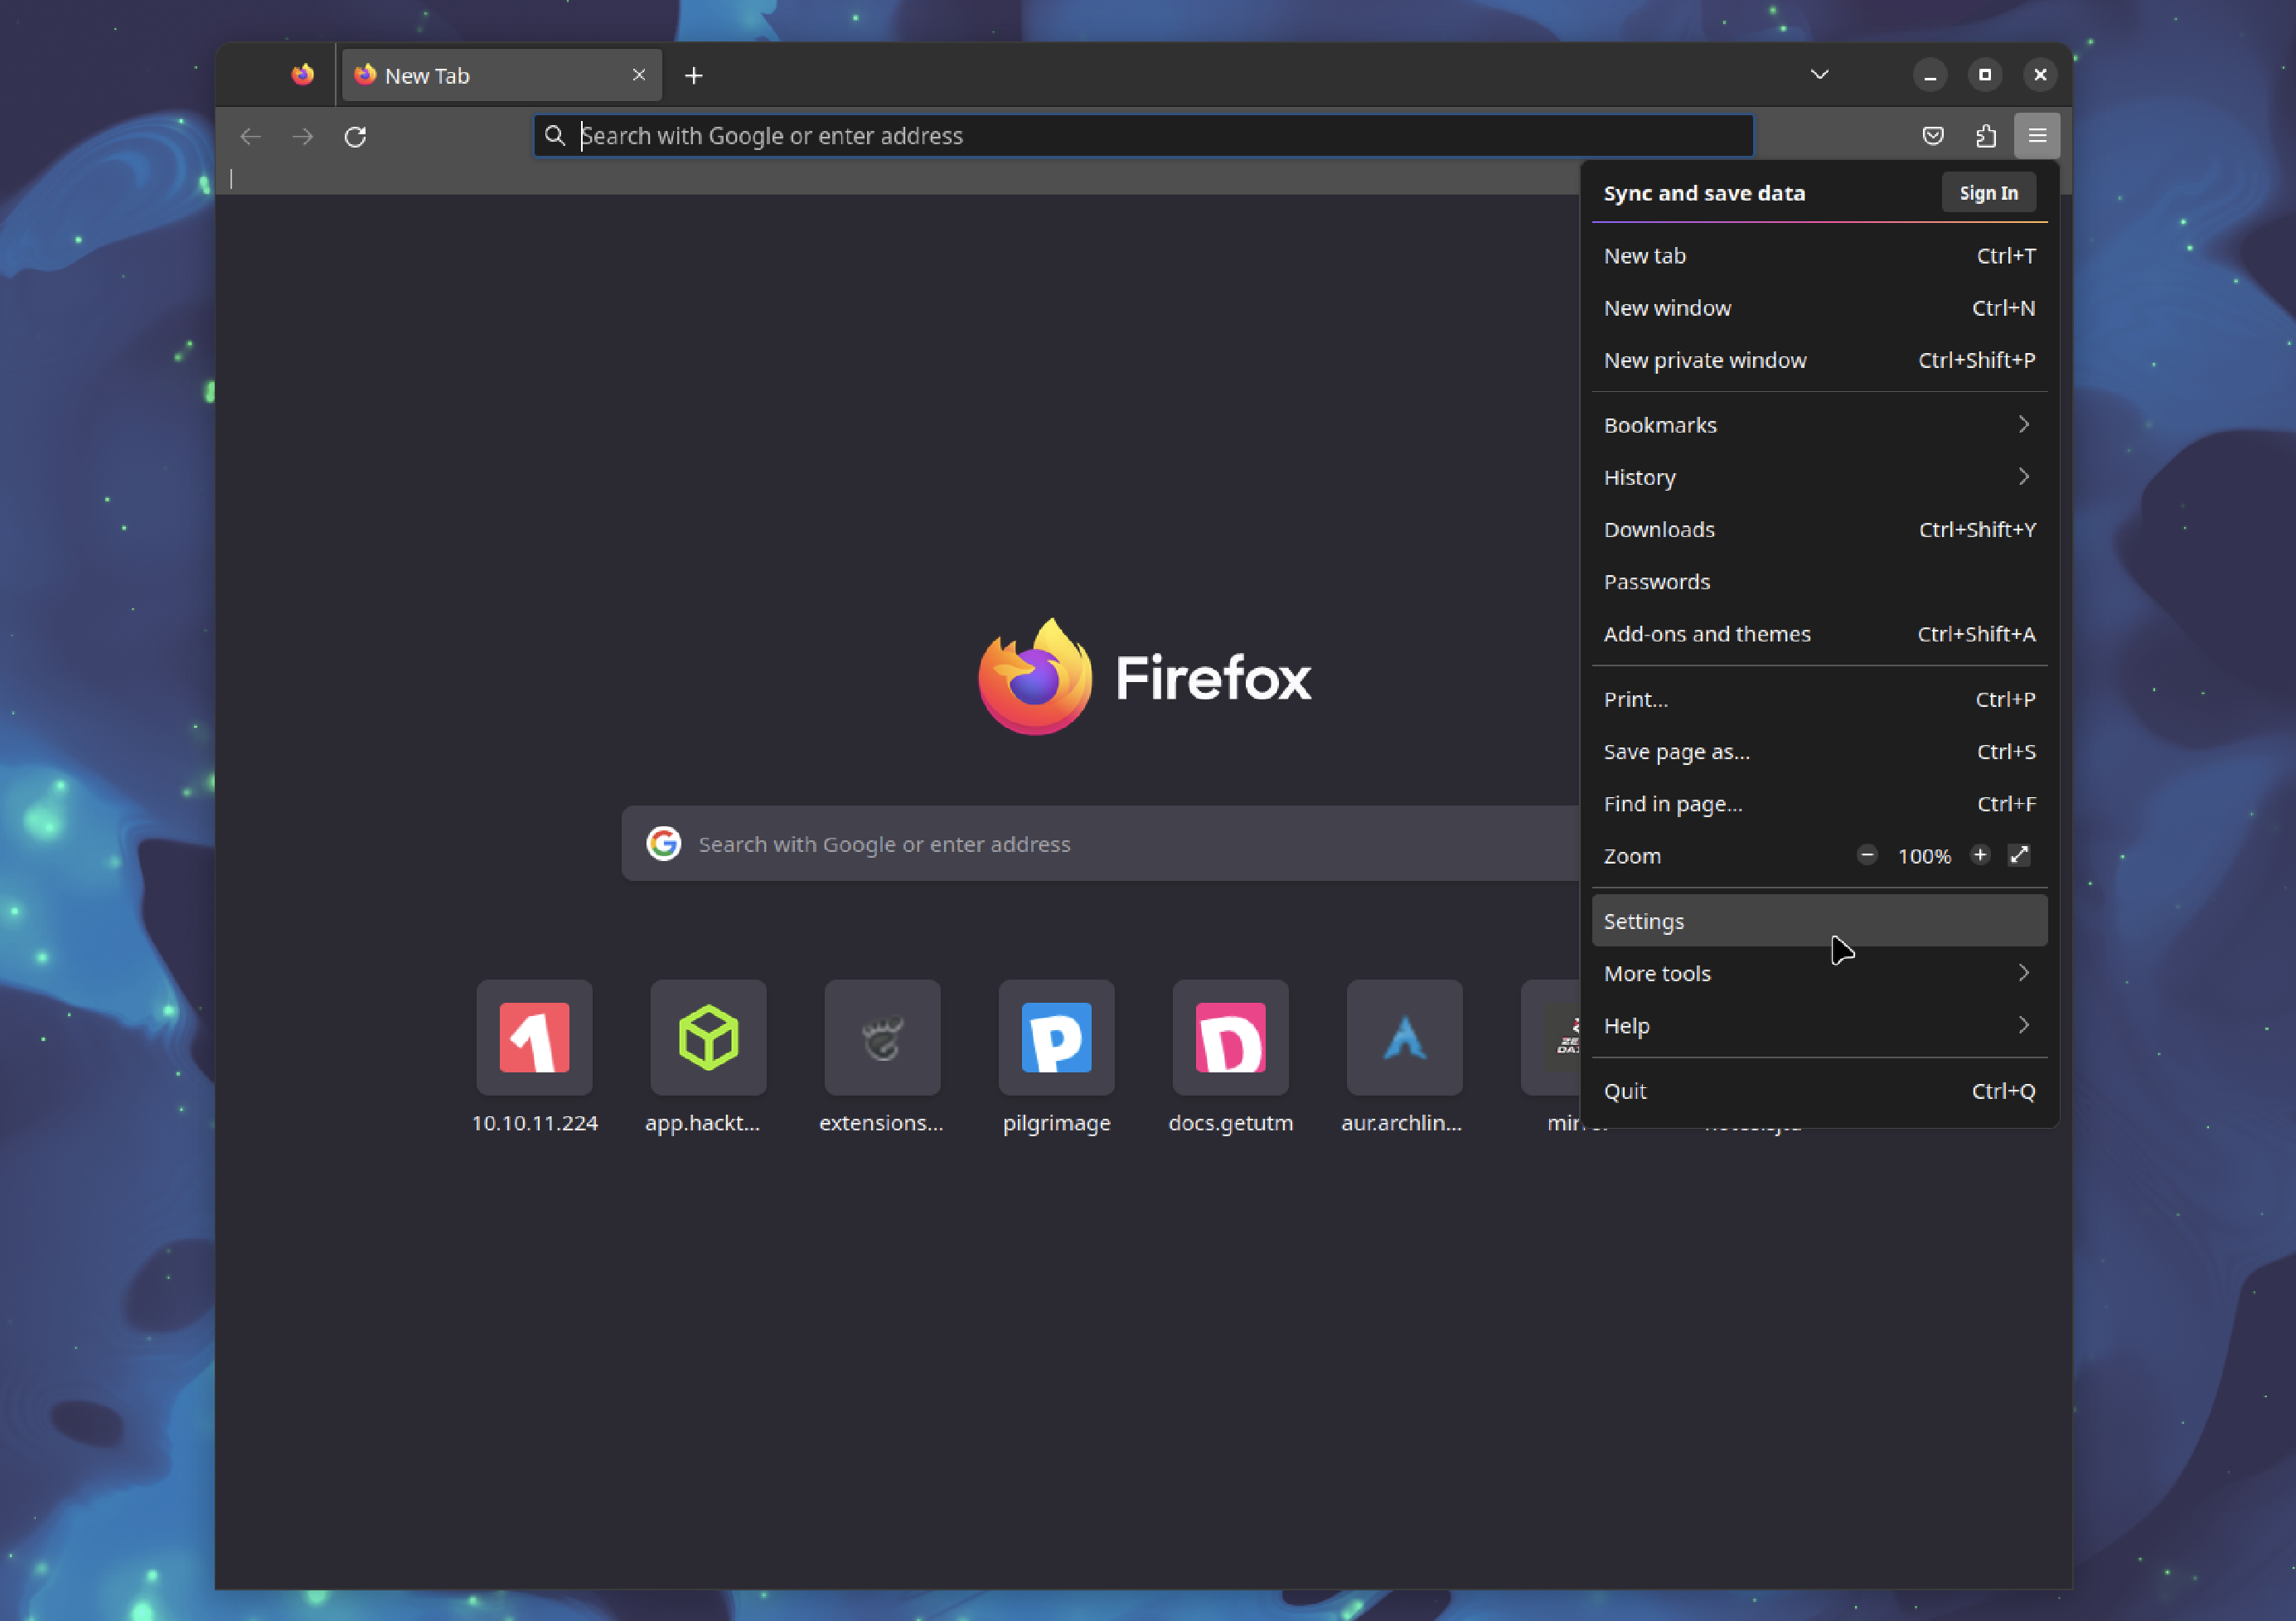2296x1621 pixels.
Task: Go forward one page
Action: pyautogui.click(x=302, y=136)
